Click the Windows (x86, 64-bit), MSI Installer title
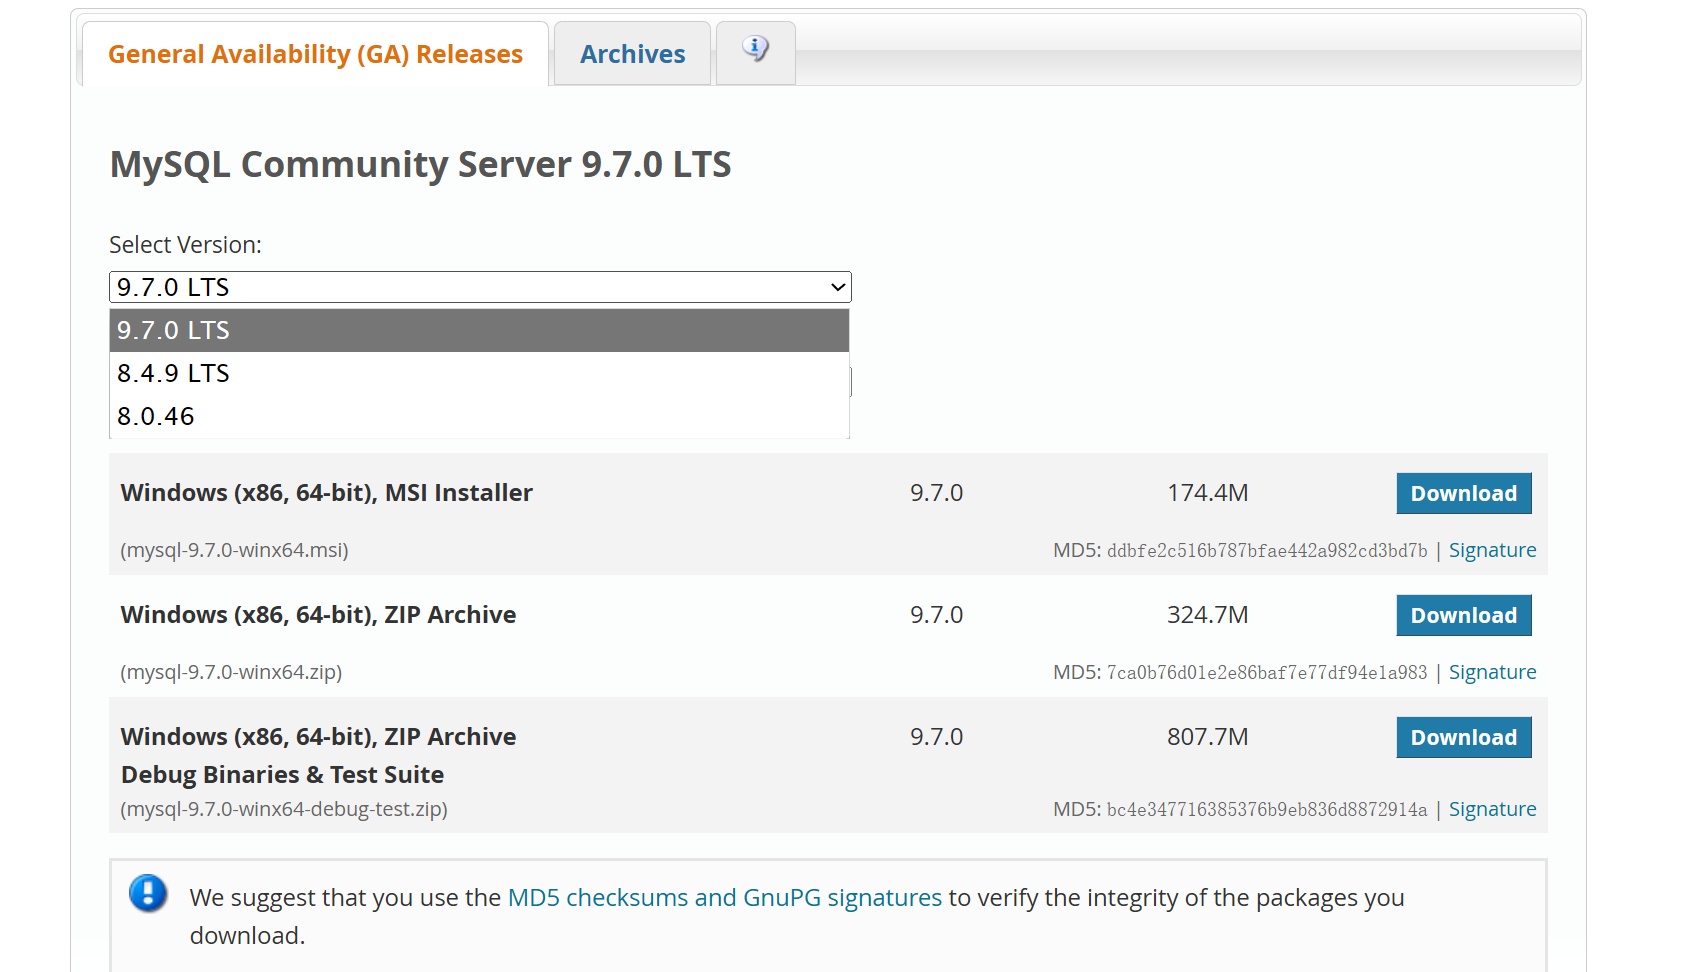Image resolution: width=1686 pixels, height=972 pixels. point(327,493)
